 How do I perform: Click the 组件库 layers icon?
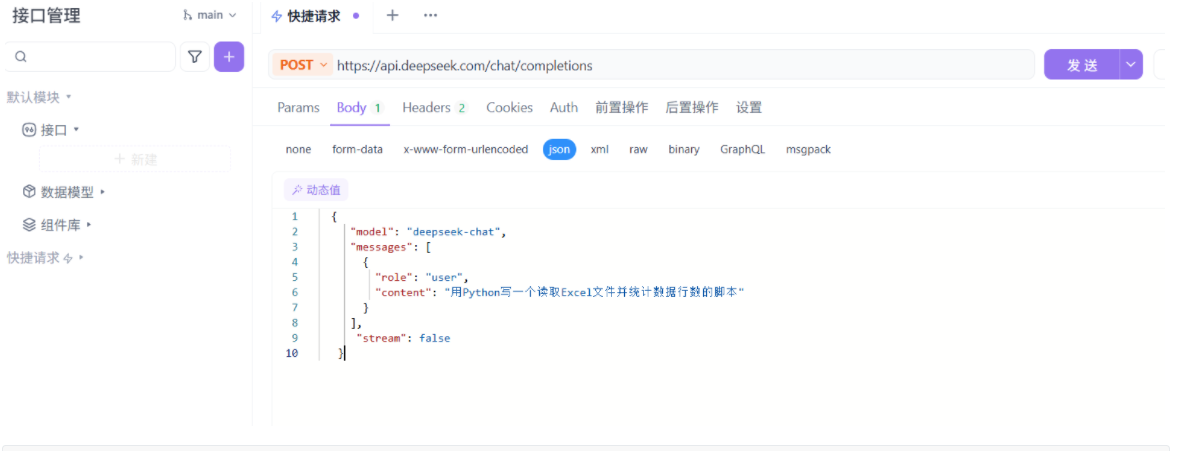[x=30, y=225]
